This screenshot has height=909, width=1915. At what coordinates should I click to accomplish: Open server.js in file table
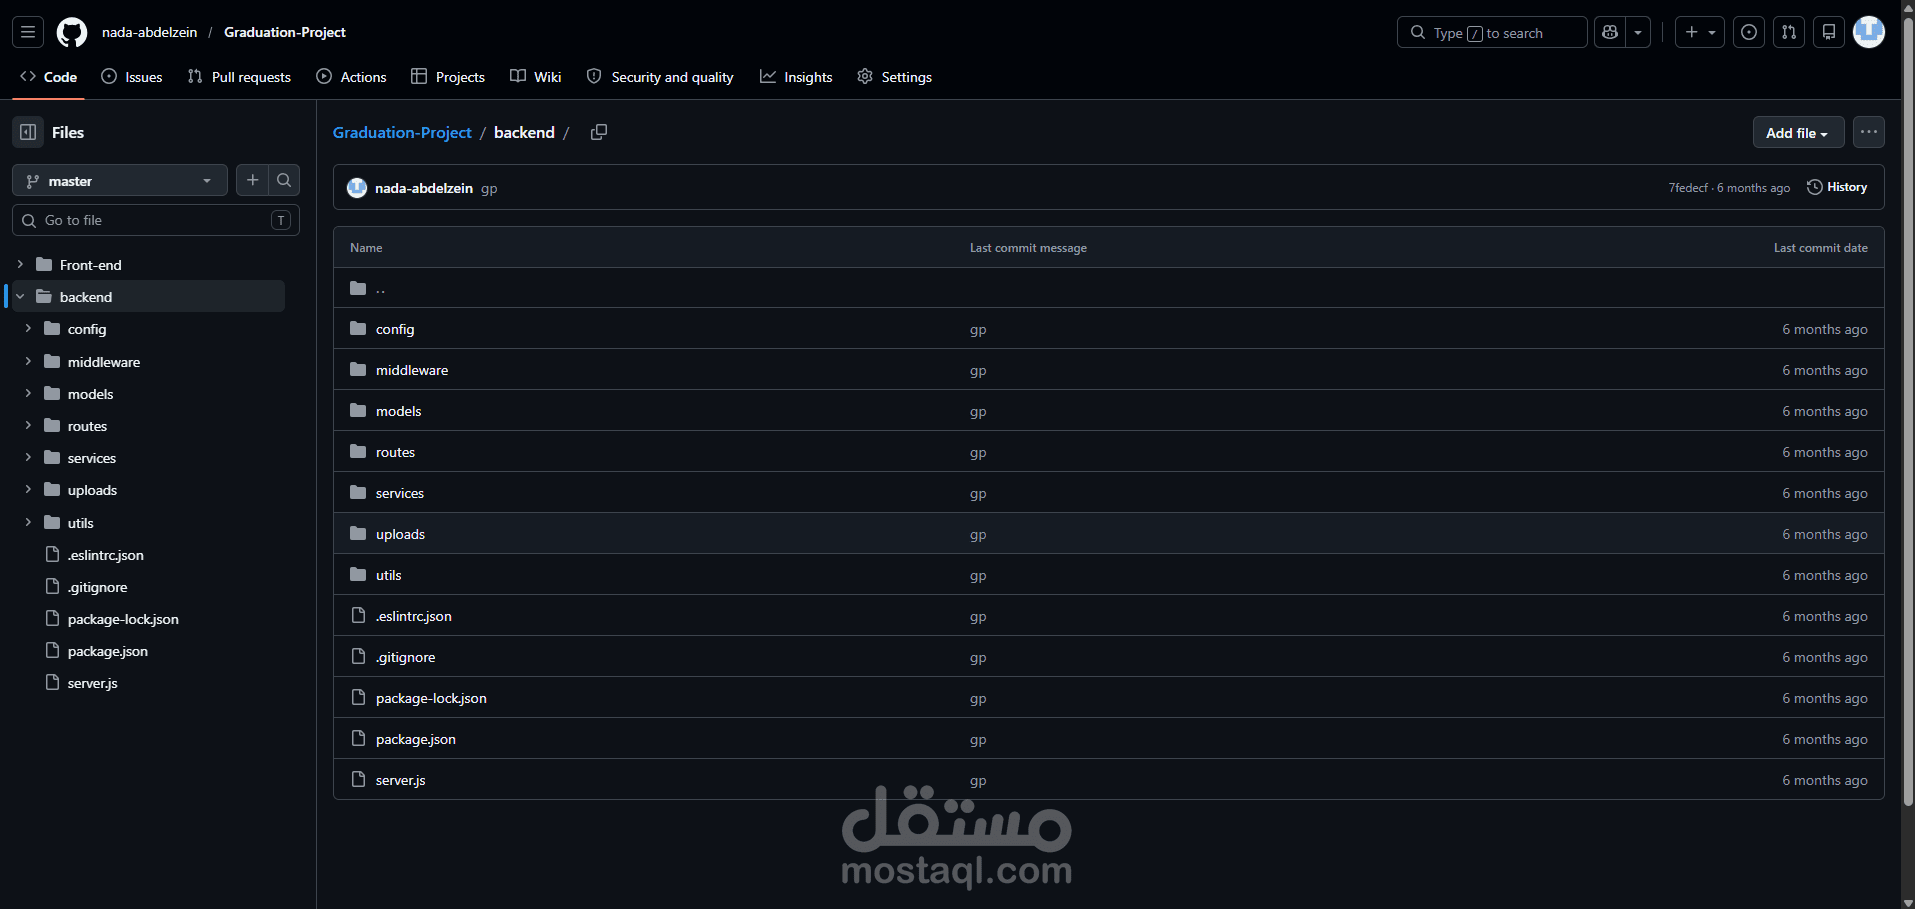pyautogui.click(x=400, y=780)
